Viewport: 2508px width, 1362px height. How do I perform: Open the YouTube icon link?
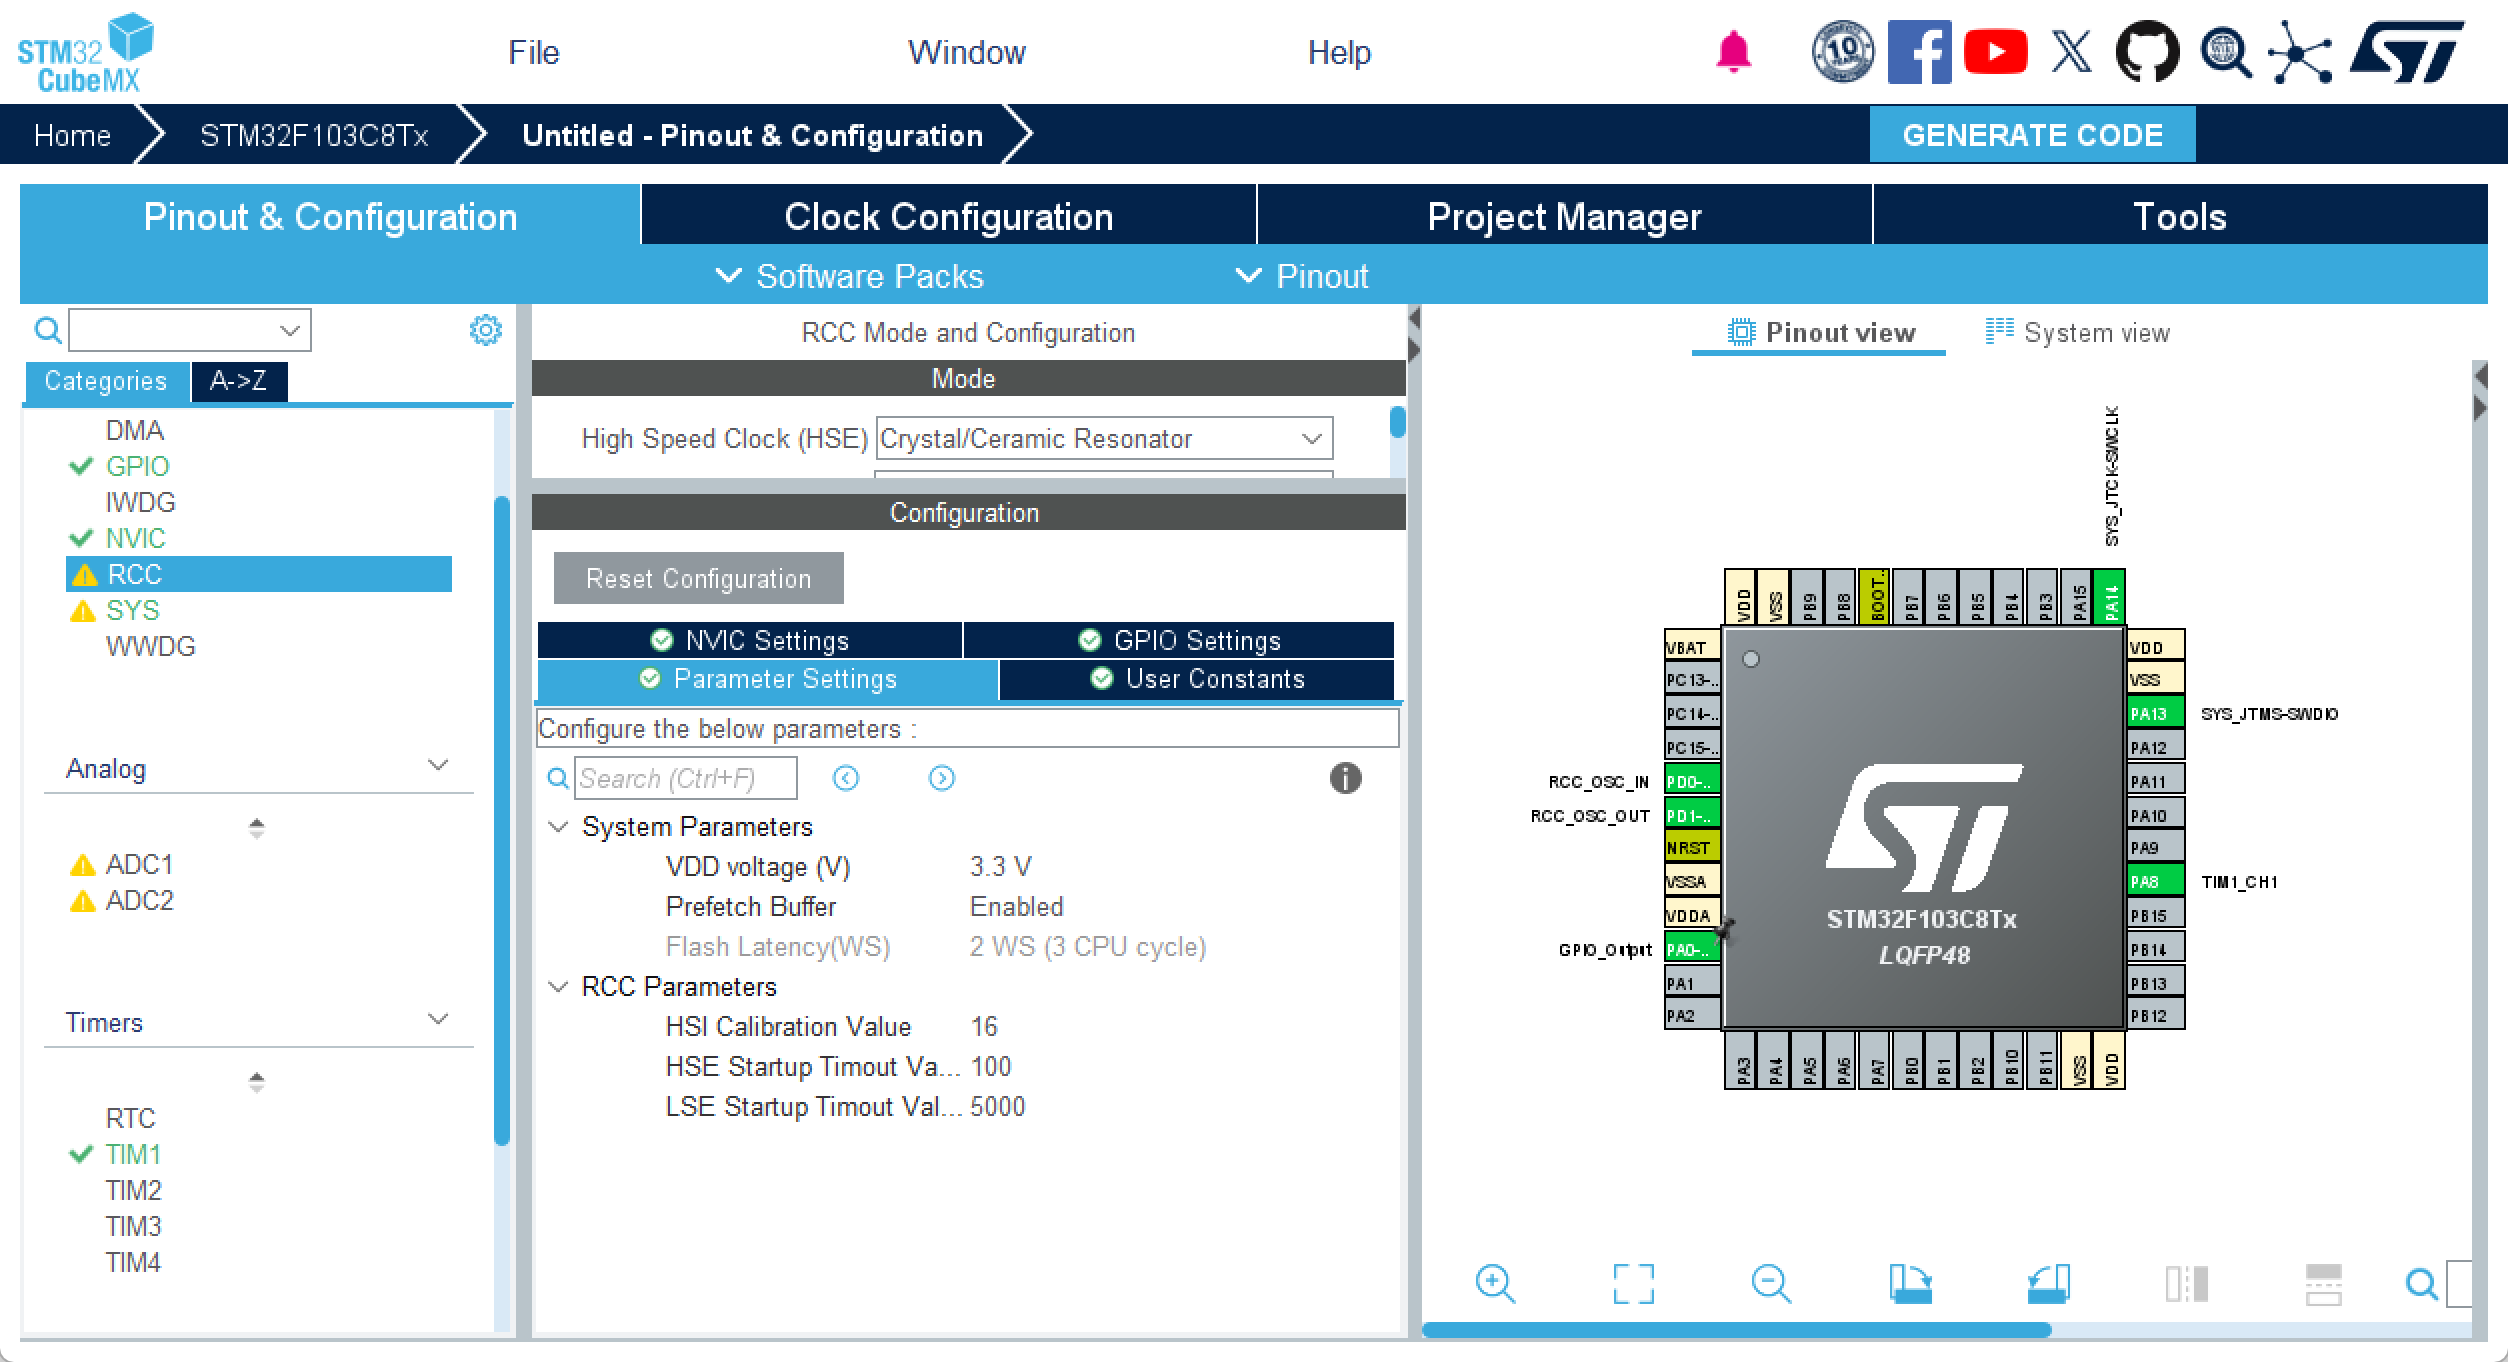1995,51
